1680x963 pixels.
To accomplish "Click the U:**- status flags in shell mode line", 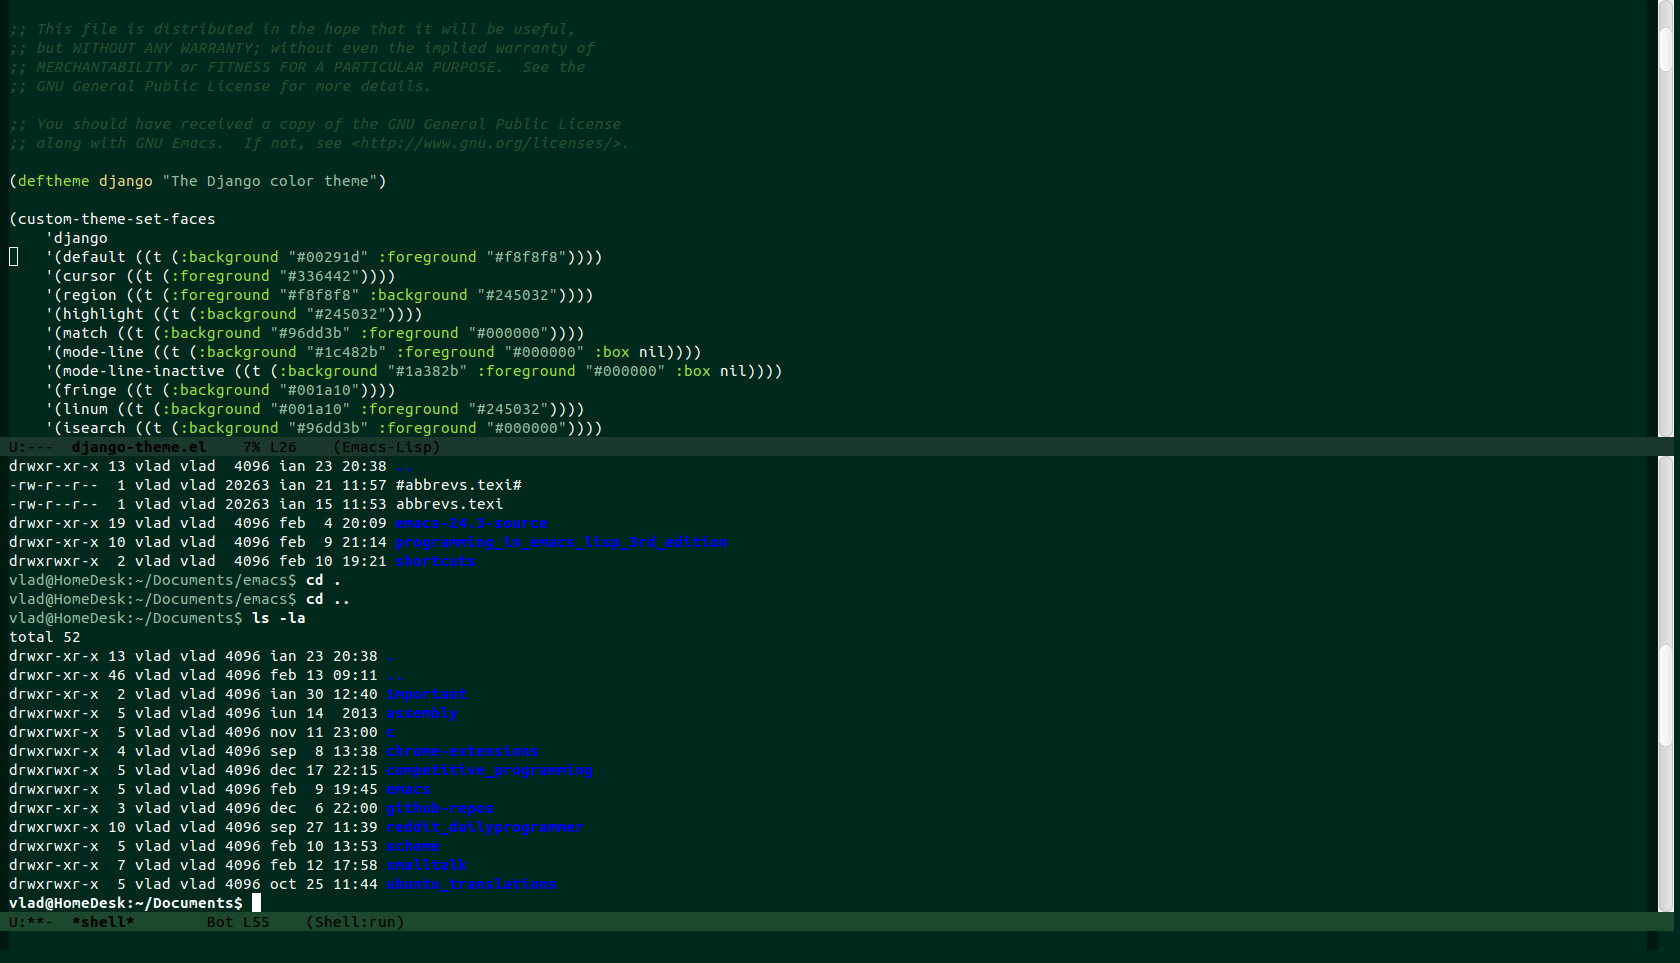I will 30,922.
